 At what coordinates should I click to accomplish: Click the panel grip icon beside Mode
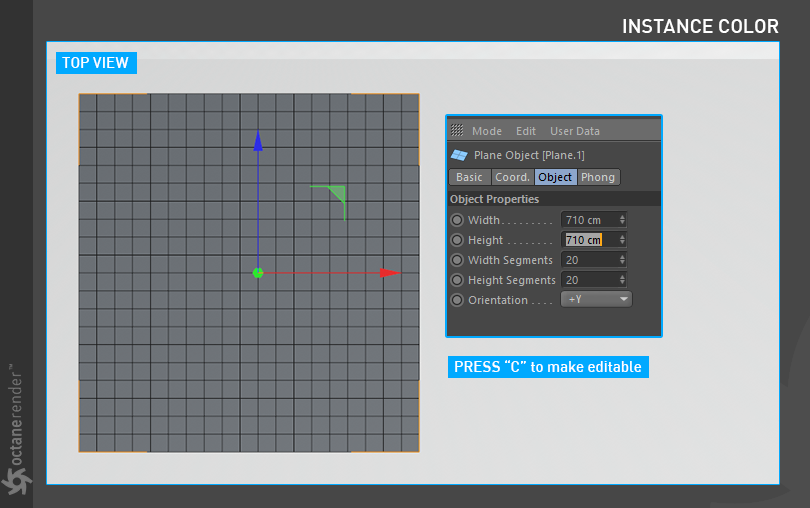(457, 131)
